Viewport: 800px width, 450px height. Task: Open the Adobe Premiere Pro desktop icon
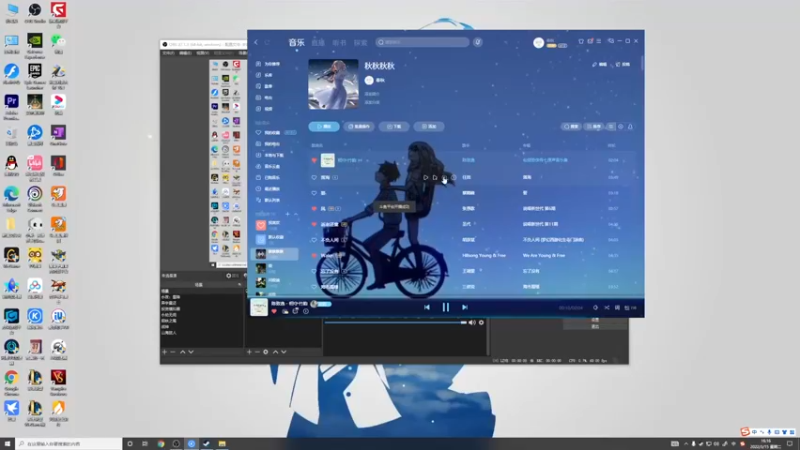click(11, 106)
